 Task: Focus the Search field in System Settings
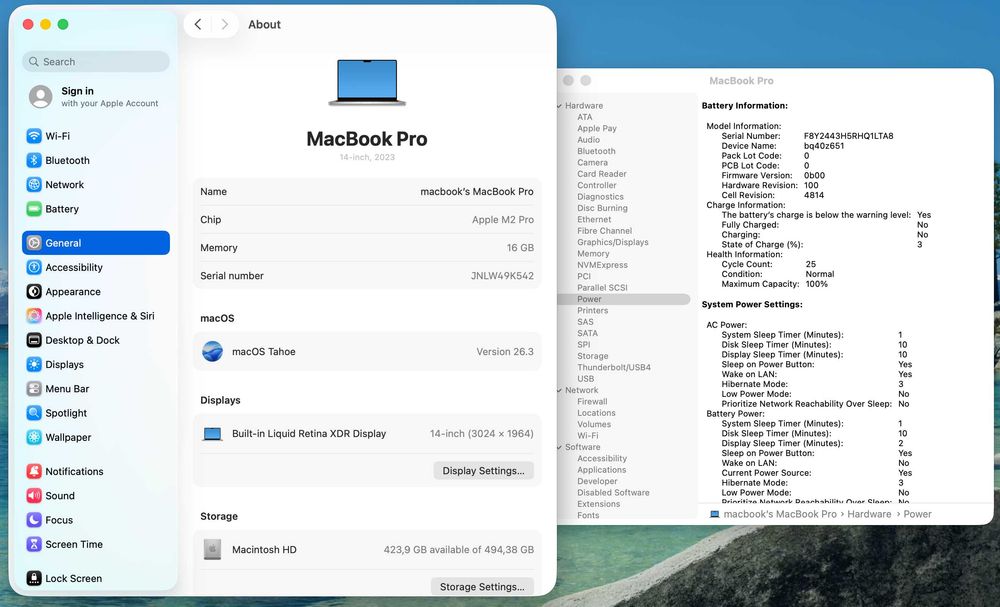[96, 62]
